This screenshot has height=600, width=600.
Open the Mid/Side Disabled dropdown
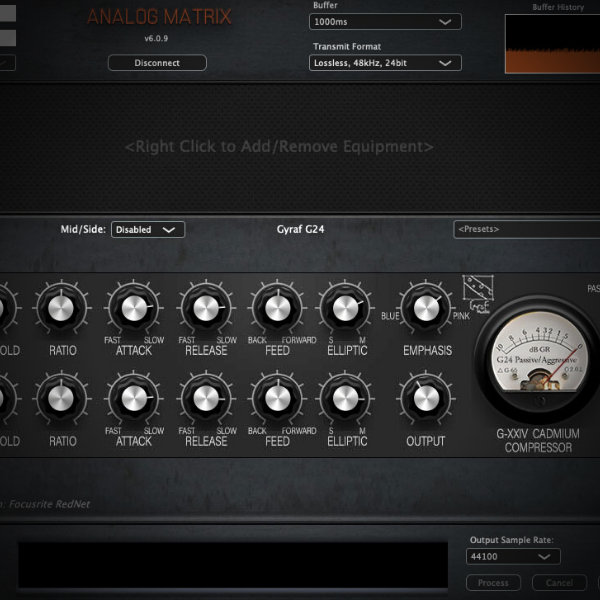(x=148, y=230)
